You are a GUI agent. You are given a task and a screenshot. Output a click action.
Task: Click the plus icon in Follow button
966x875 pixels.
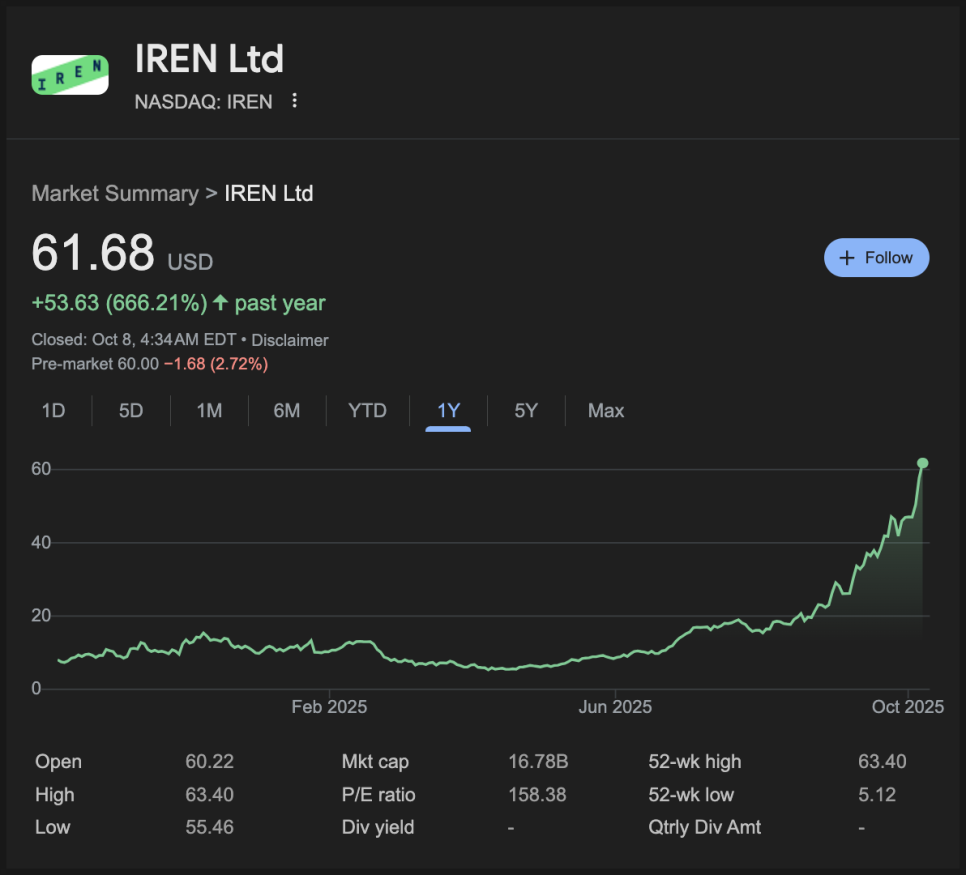point(847,258)
